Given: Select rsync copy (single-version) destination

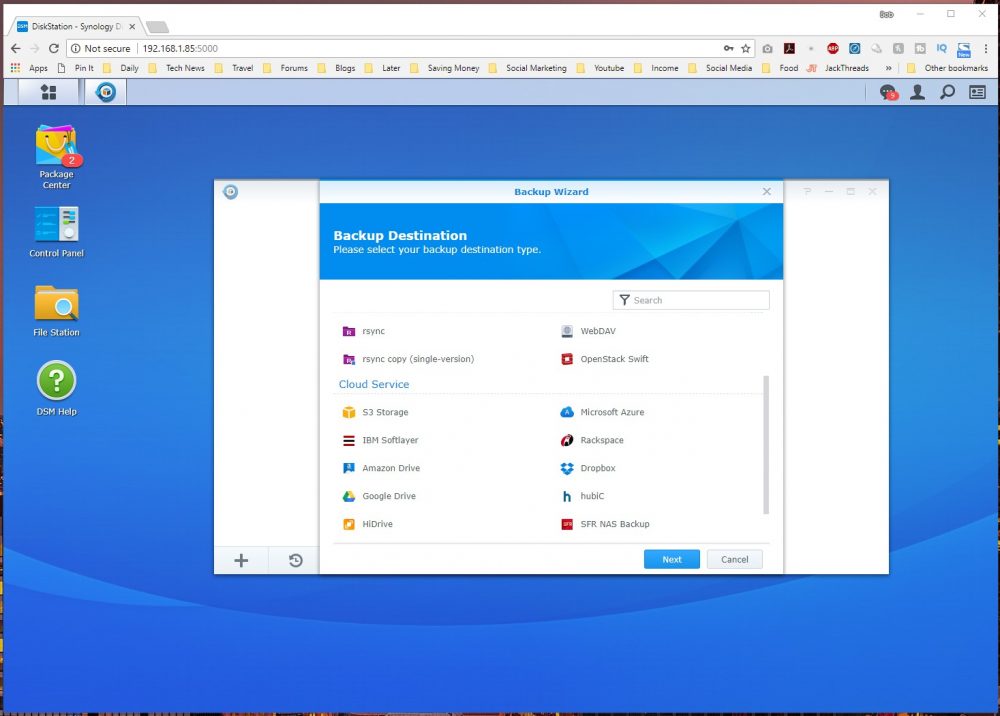Looking at the screenshot, I should tap(408, 359).
